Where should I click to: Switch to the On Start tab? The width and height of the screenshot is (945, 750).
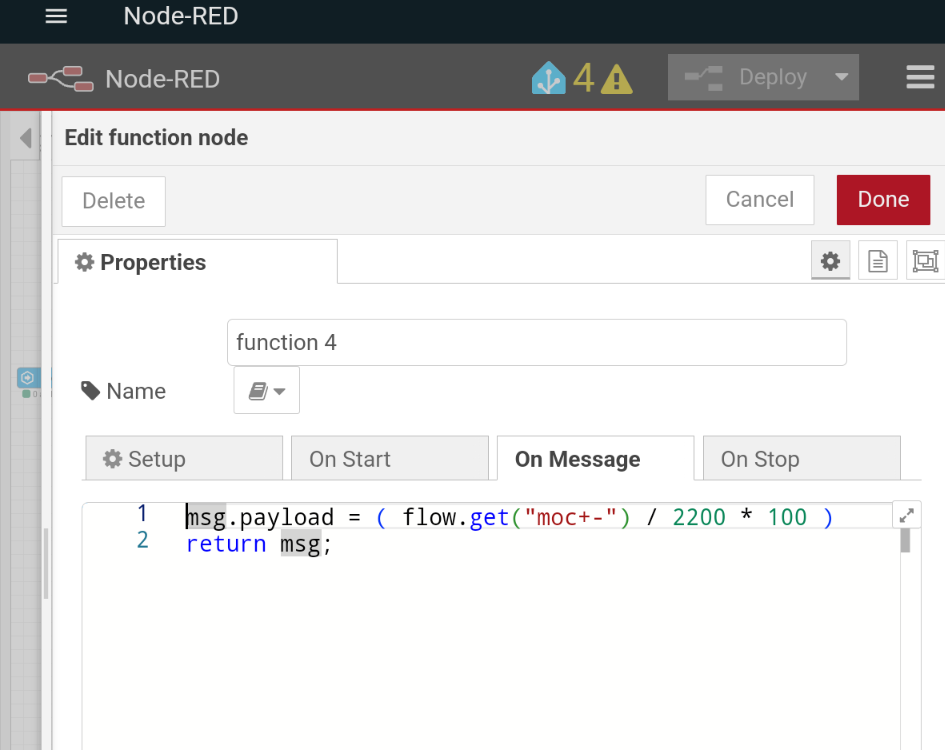tap(389, 459)
